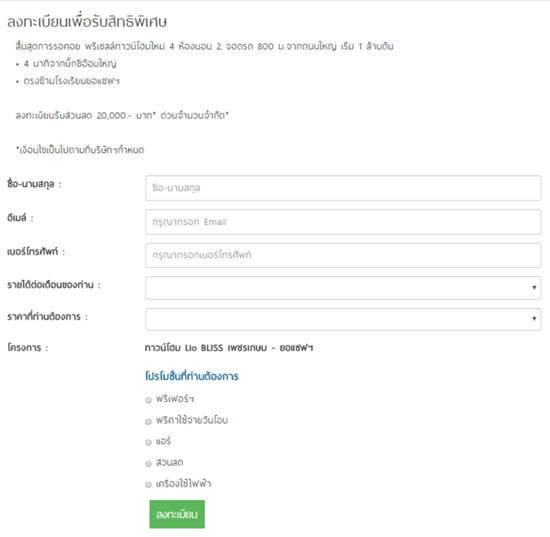The width and height of the screenshot is (550, 537).
Task: Click the ลงทะเบียนเพื่อรับสิทธิพิเศษ page heading
Action: (x=87, y=22)
